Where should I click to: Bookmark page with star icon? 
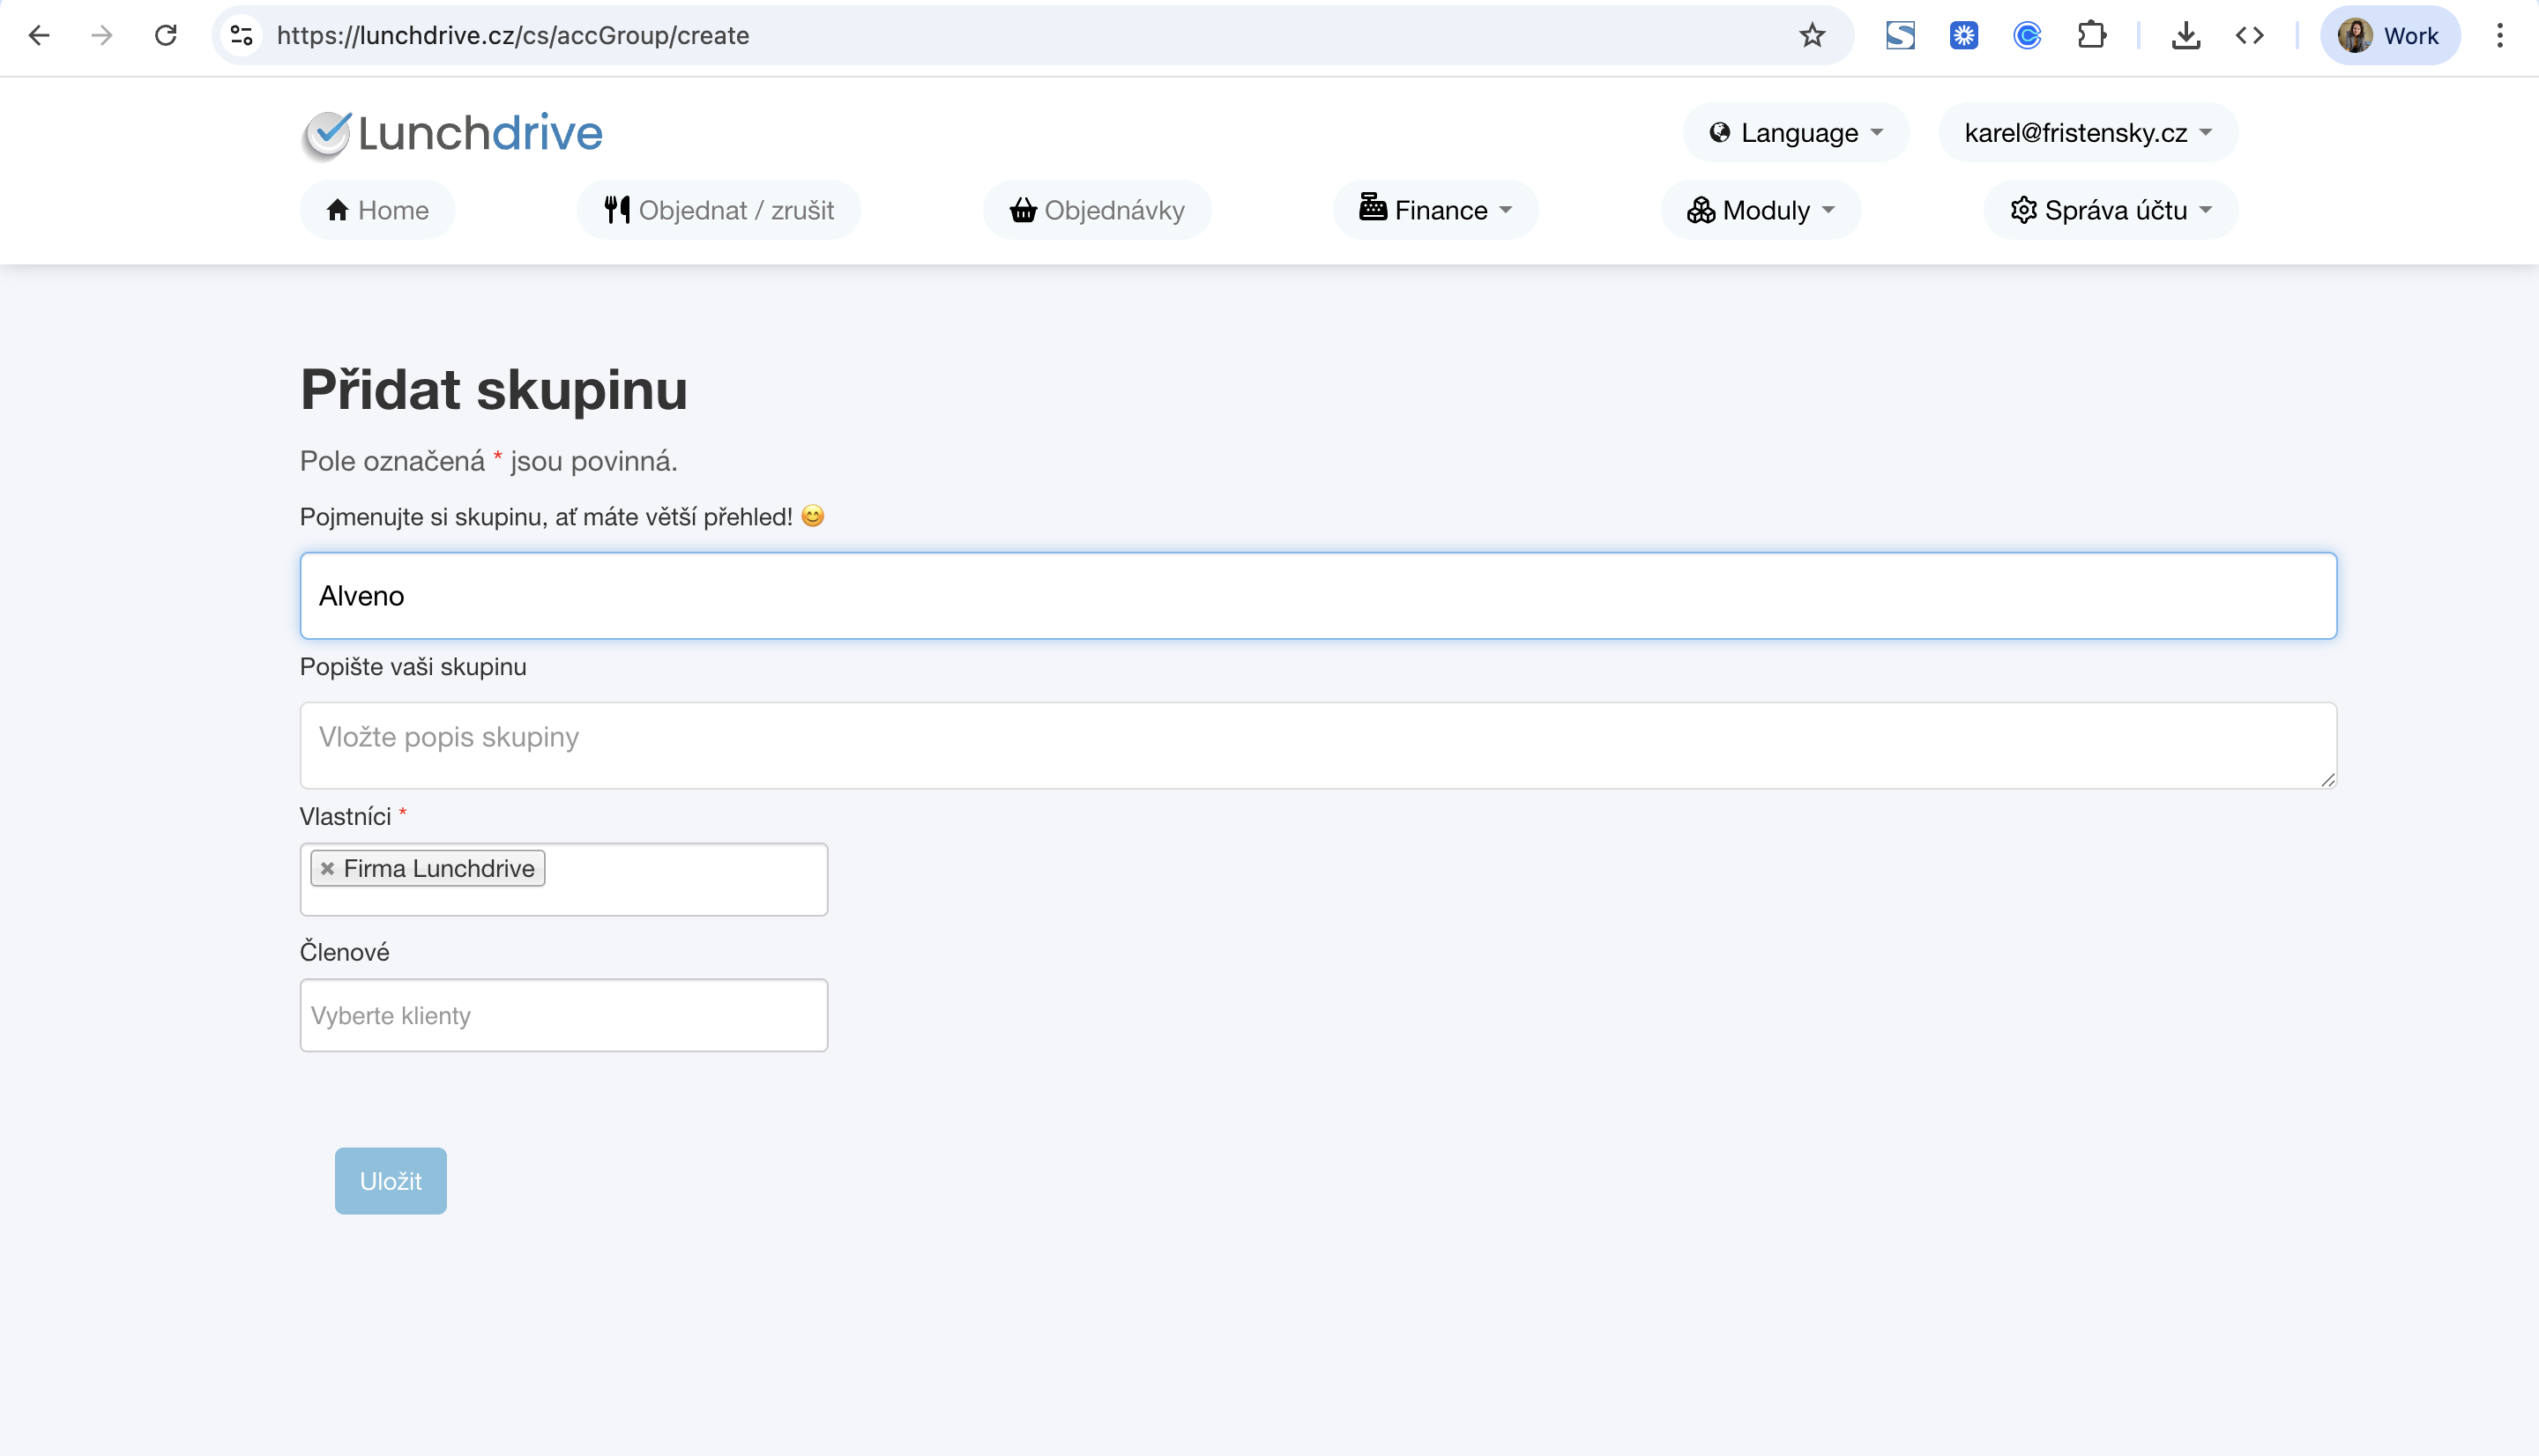[1812, 36]
